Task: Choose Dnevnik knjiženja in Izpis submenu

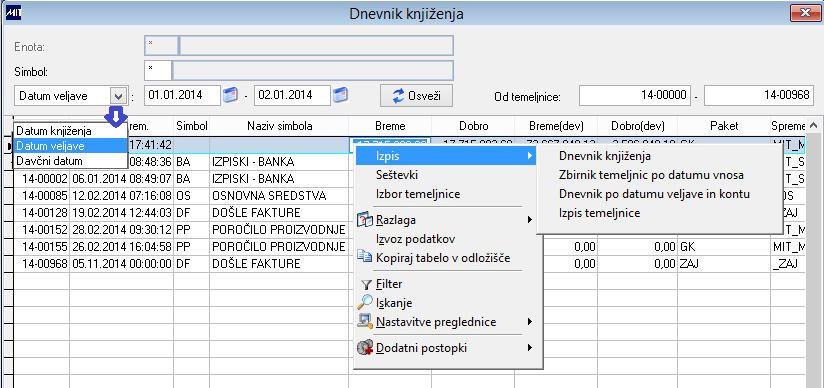Action: [659, 156]
